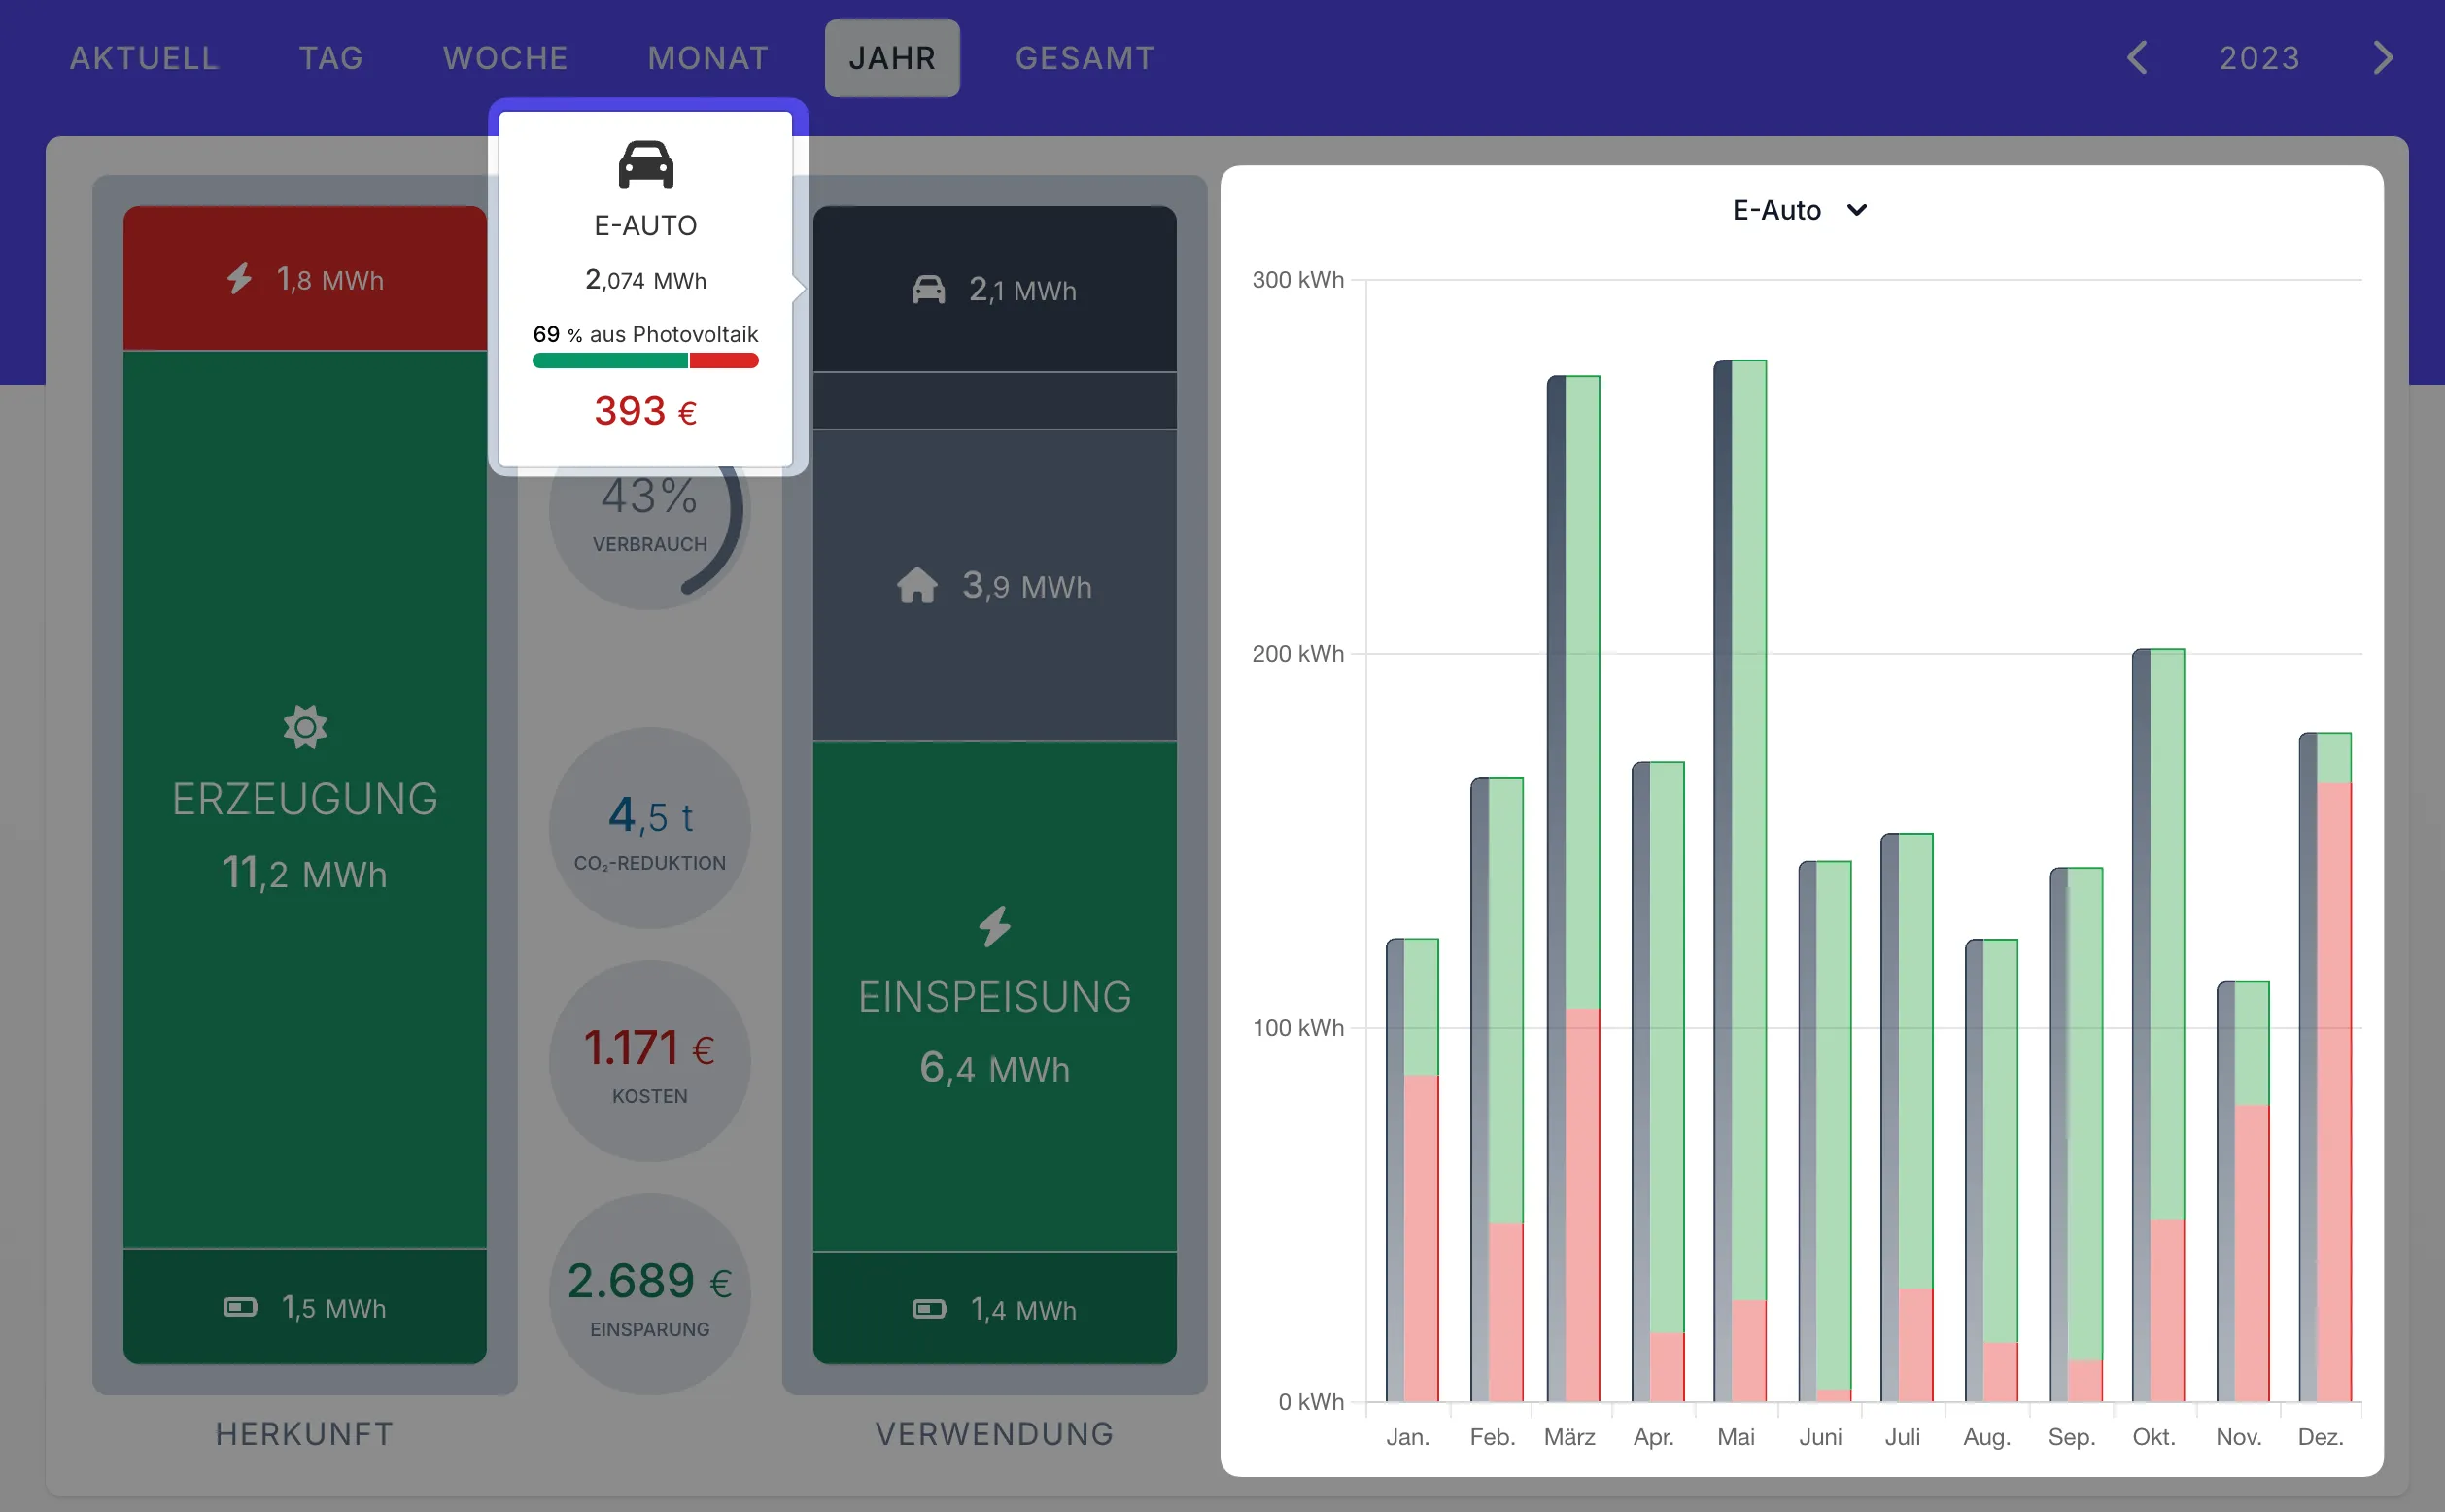This screenshot has width=2445, height=1512.
Task: Click the E-AUTO title in the tooltip
Action: pos(646,226)
